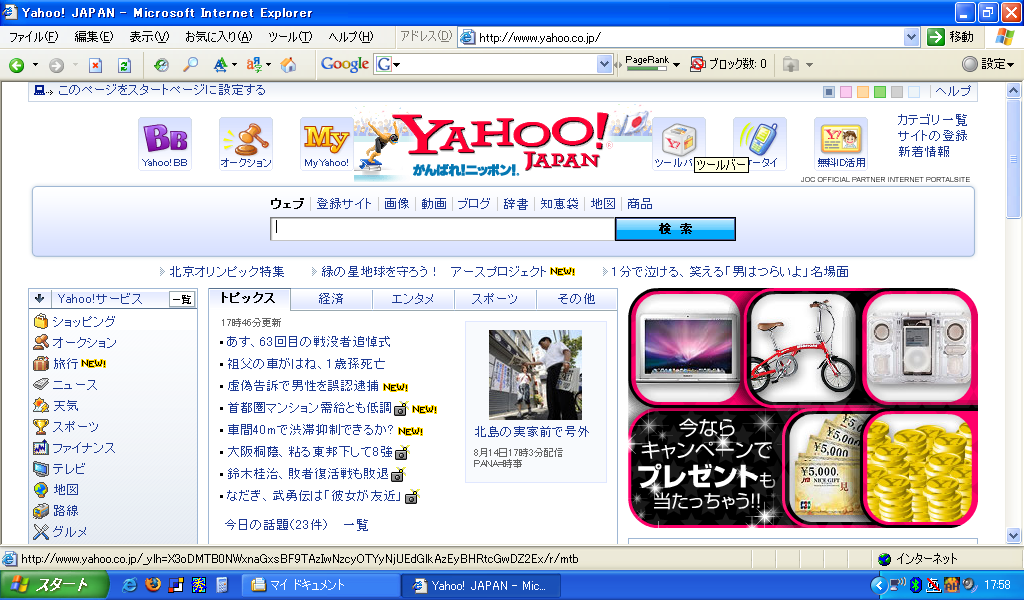This screenshot has width=1024, height=600.
Task: Expand the Google search box dropdown
Action: (x=603, y=64)
